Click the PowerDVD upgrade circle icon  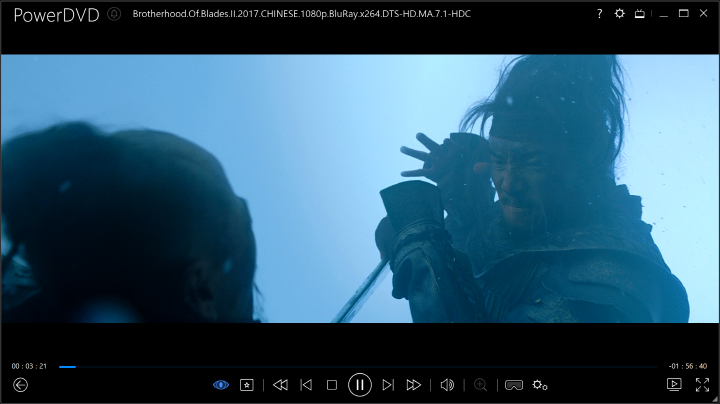coord(114,14)
